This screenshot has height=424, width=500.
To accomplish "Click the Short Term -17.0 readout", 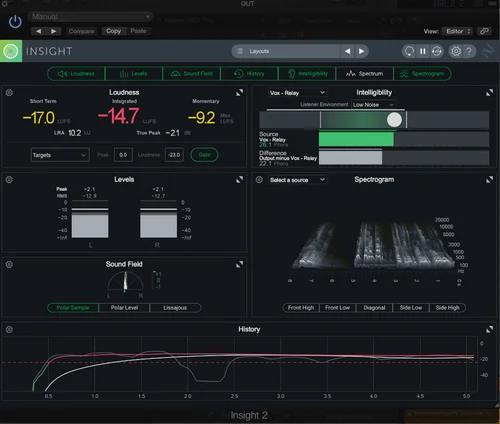I will coord(39,118).
